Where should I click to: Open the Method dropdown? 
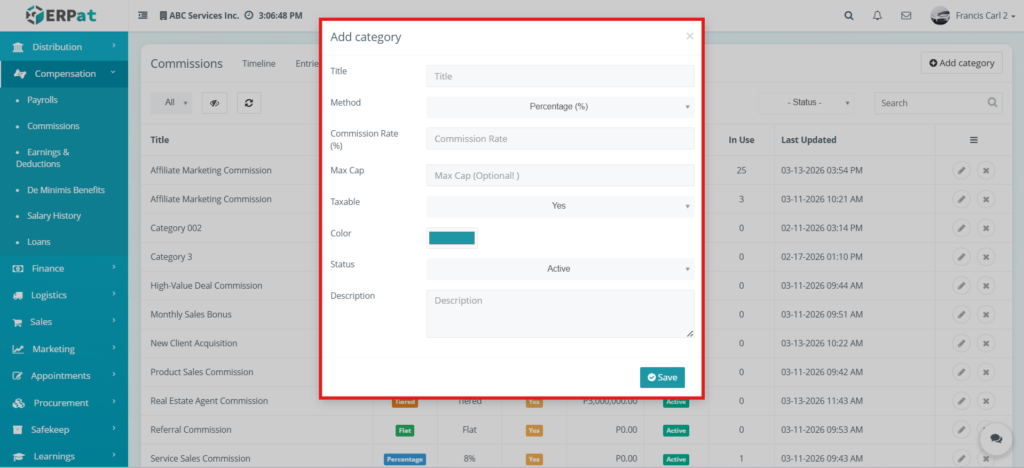560,106
